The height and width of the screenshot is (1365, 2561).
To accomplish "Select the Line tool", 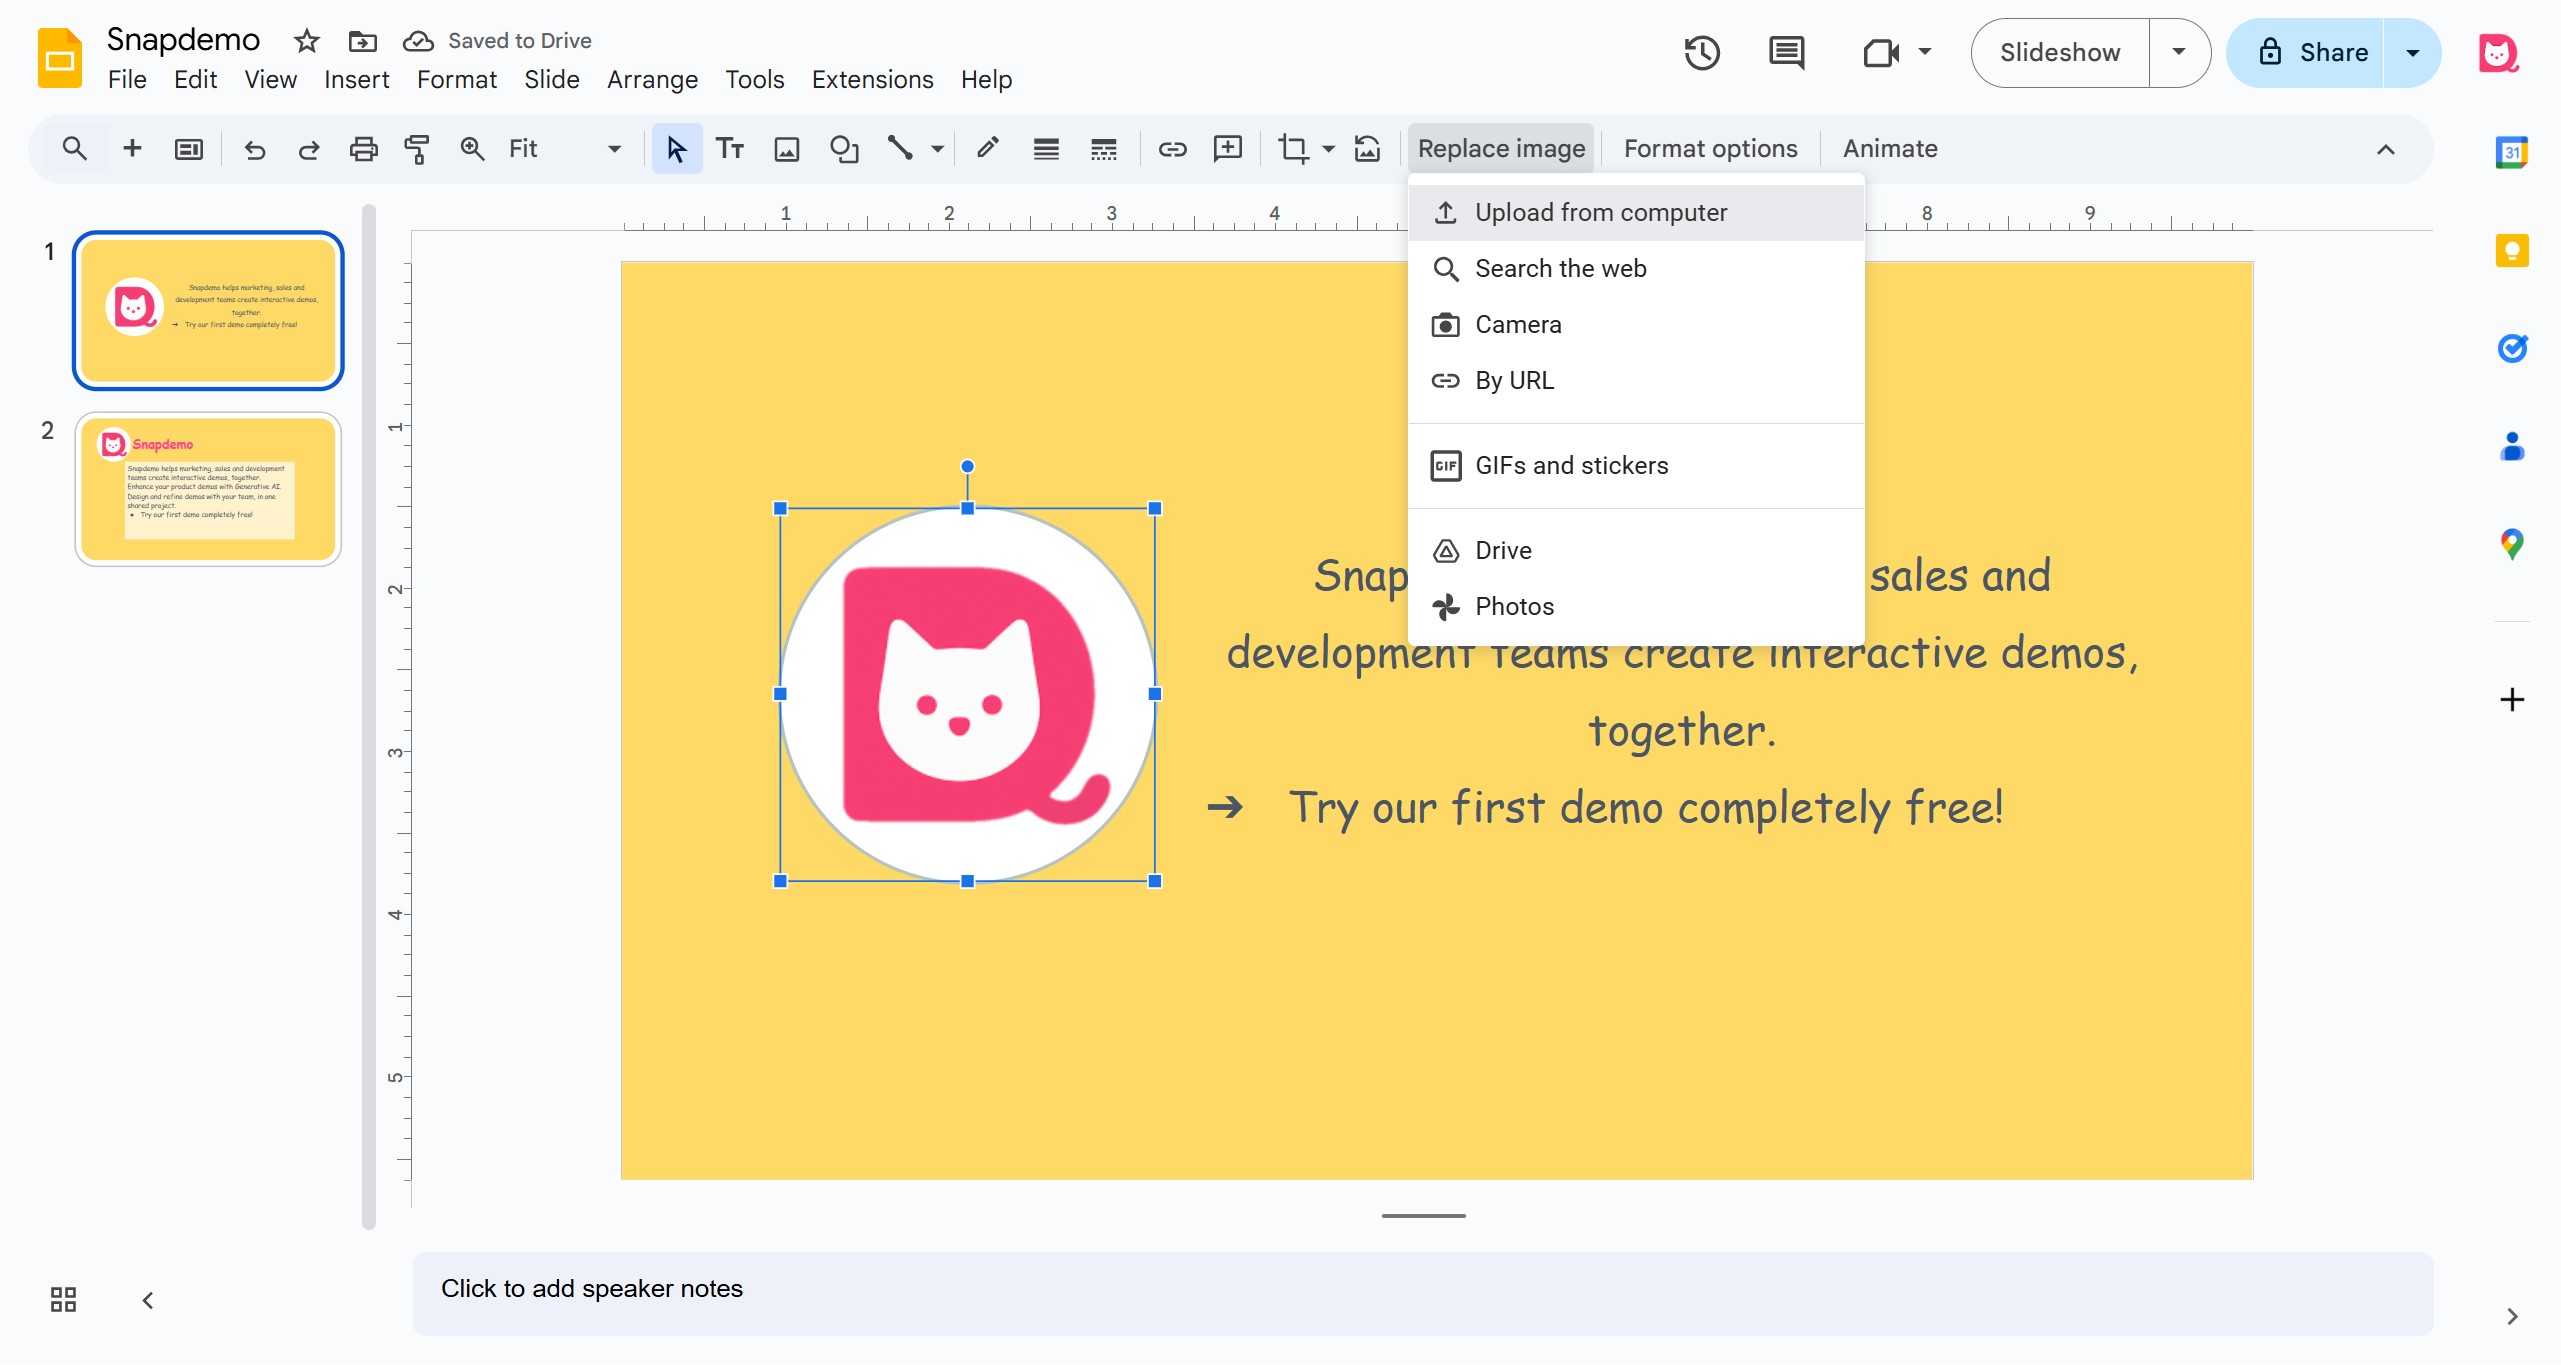I will (900, 149).
